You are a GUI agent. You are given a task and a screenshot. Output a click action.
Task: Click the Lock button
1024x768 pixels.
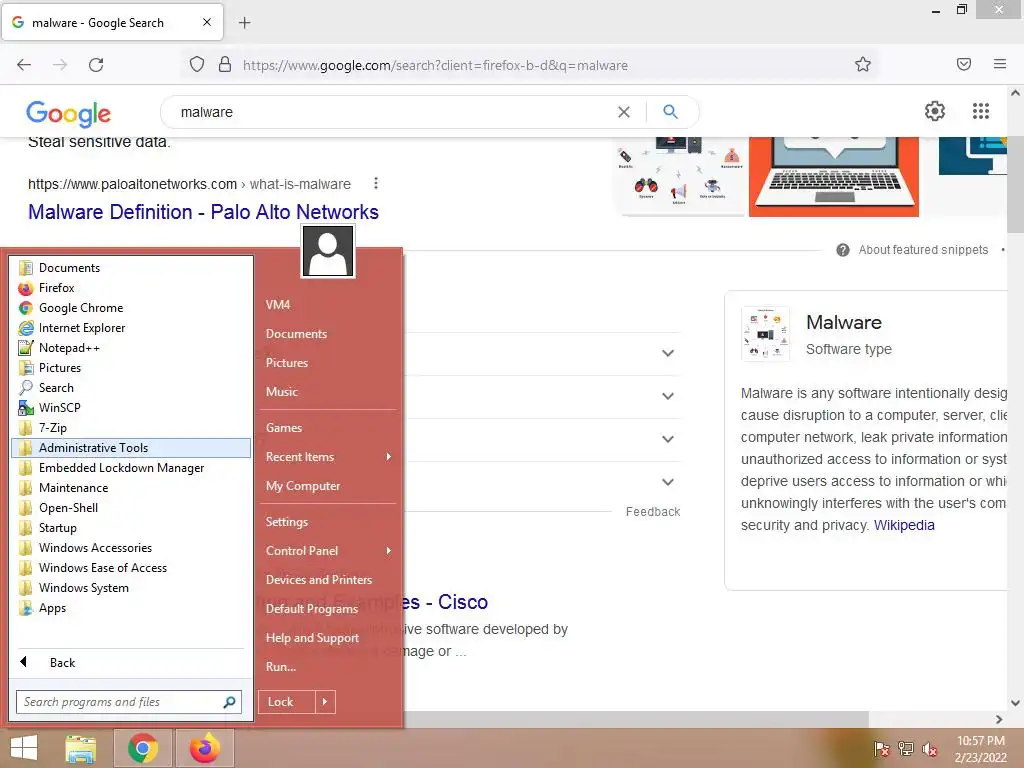pyautogui.click(x=287, y=702)
